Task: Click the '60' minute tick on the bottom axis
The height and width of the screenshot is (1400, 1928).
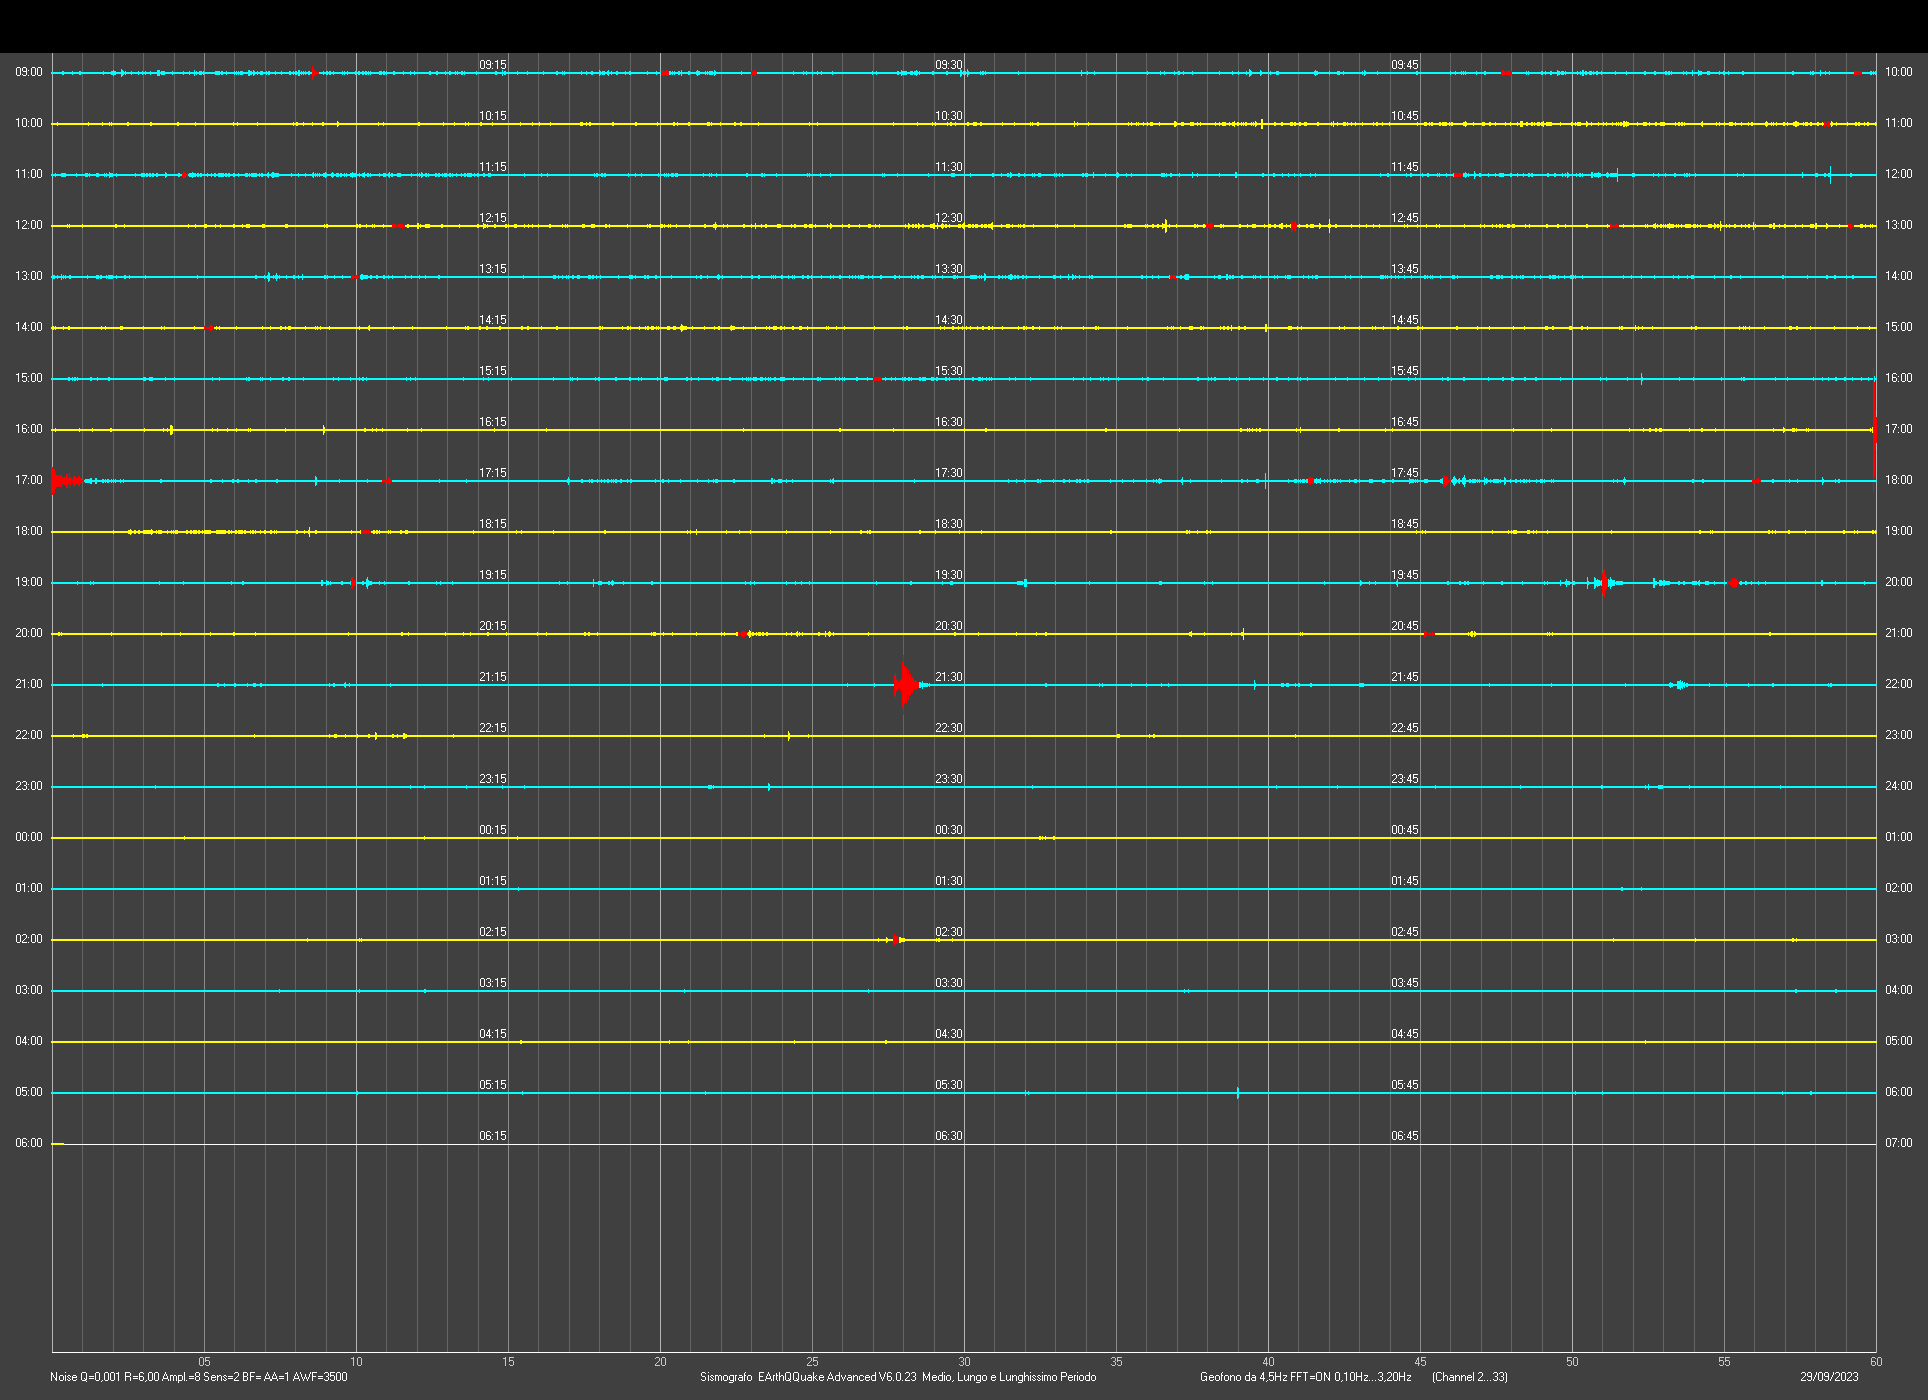Action: [x=1876, y=1362]
